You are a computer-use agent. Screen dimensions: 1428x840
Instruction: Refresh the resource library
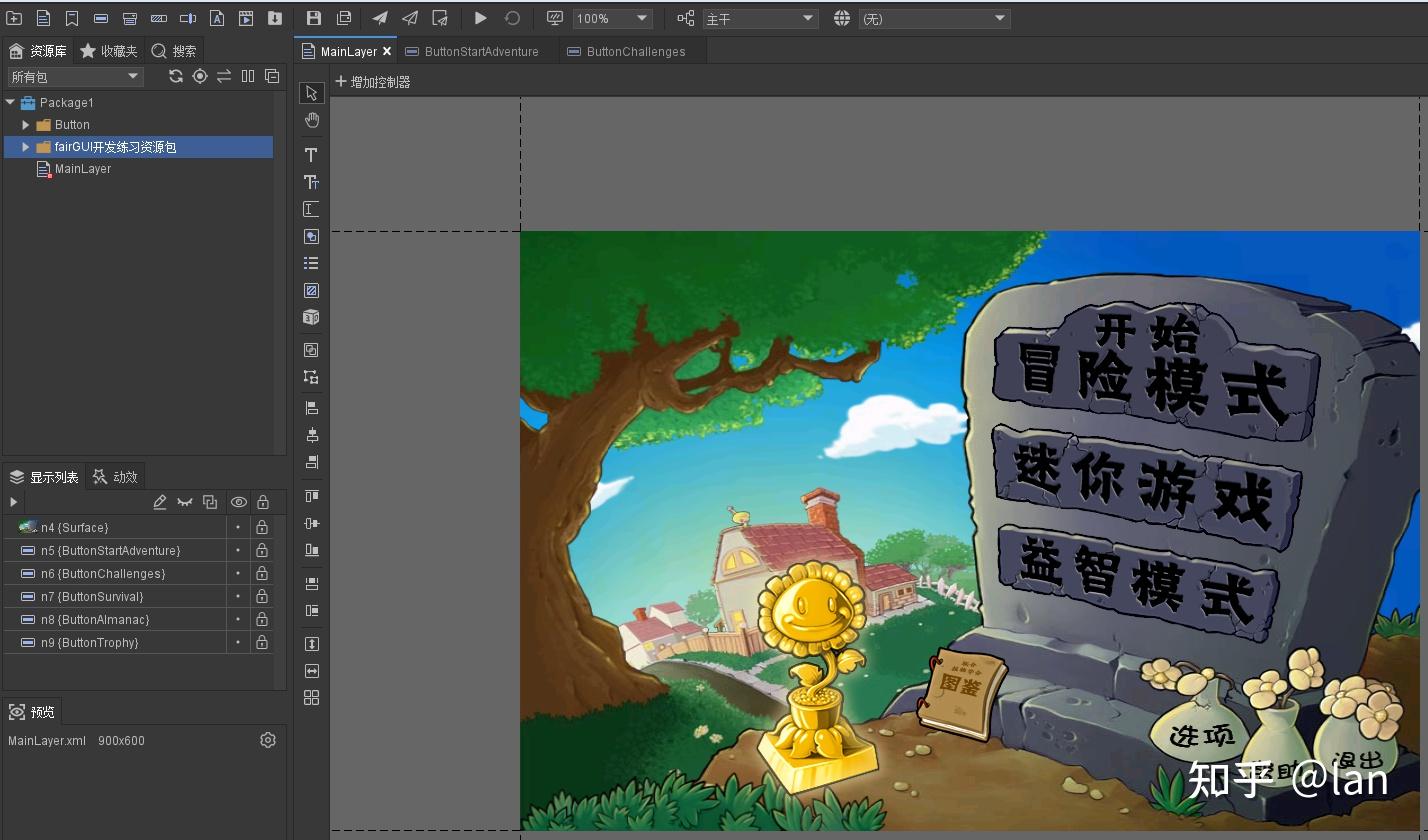(x=176, y=76)
